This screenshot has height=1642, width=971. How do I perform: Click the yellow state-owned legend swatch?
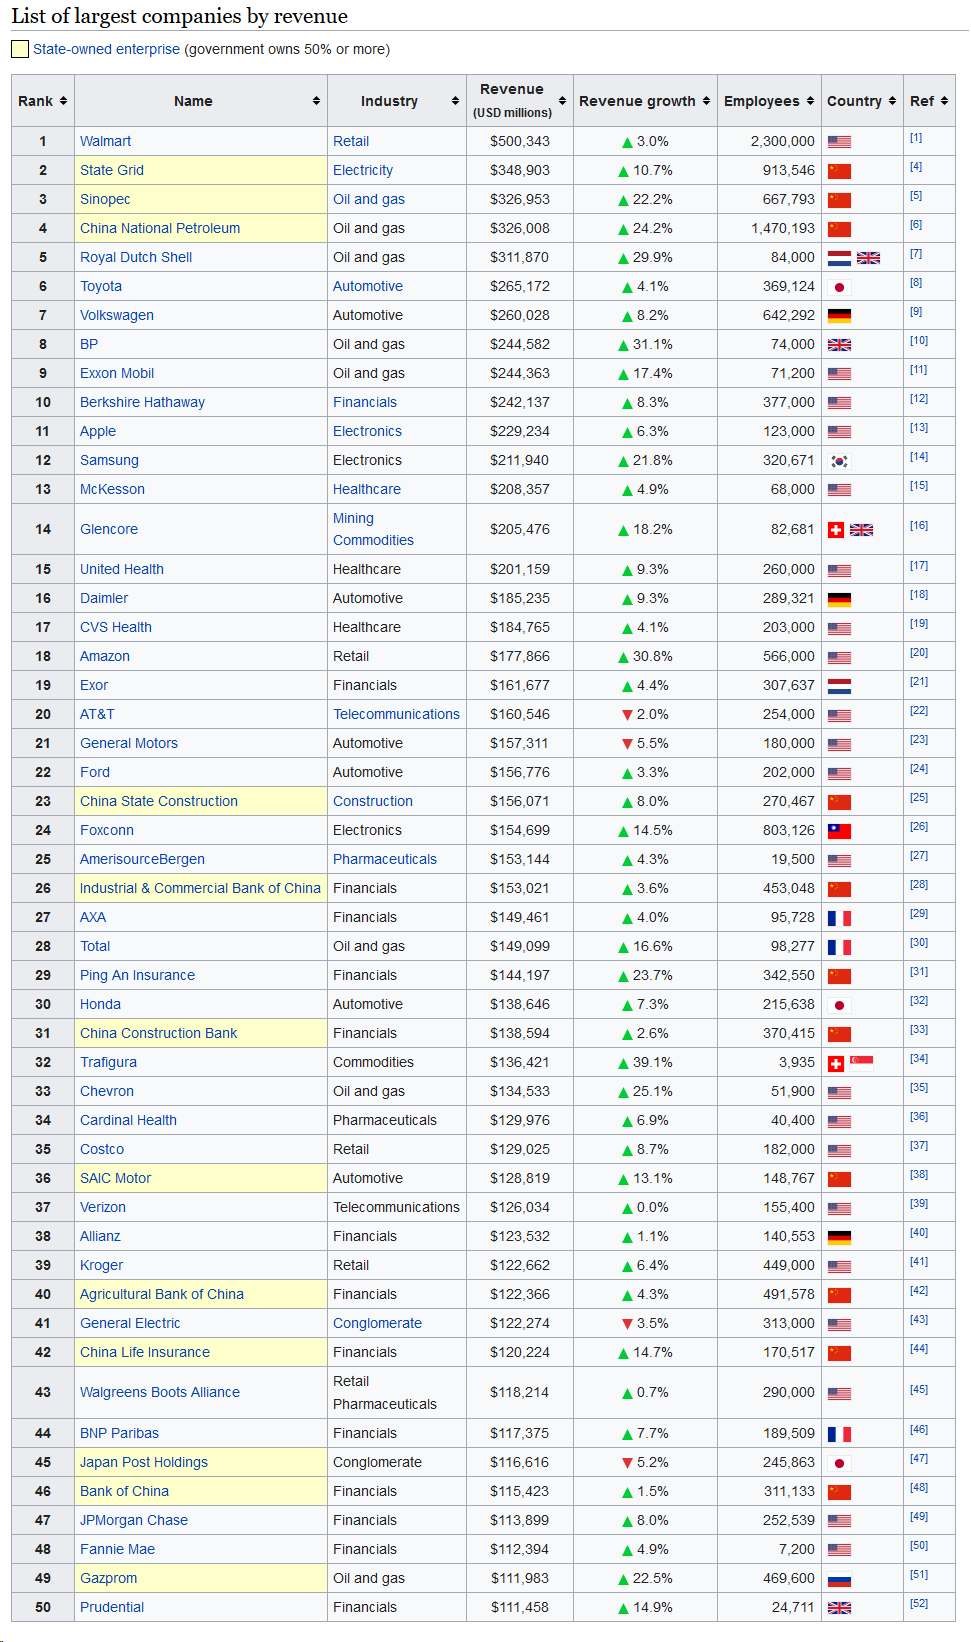tap(20, 49)
